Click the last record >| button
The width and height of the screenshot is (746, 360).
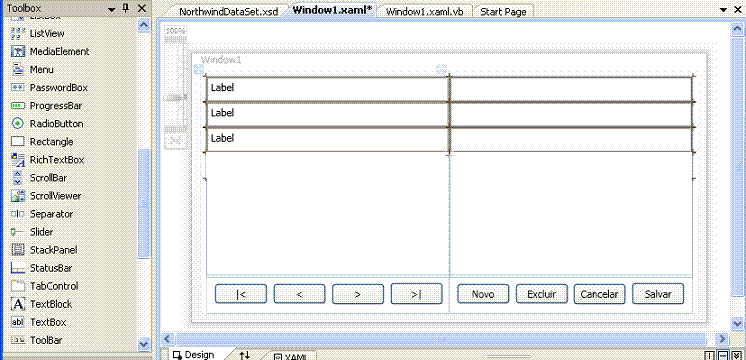[x=416, y=294]
